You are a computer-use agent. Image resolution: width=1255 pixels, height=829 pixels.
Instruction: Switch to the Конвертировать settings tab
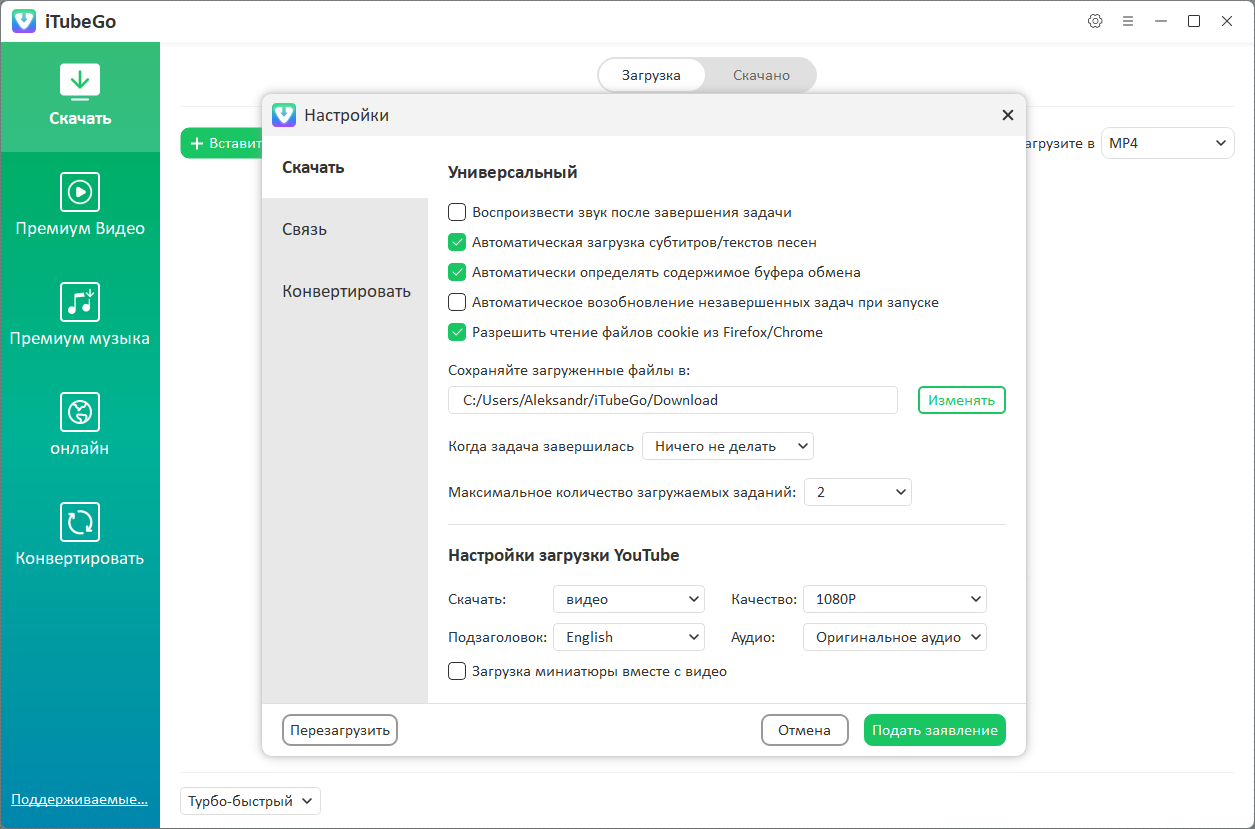point(345,291)
